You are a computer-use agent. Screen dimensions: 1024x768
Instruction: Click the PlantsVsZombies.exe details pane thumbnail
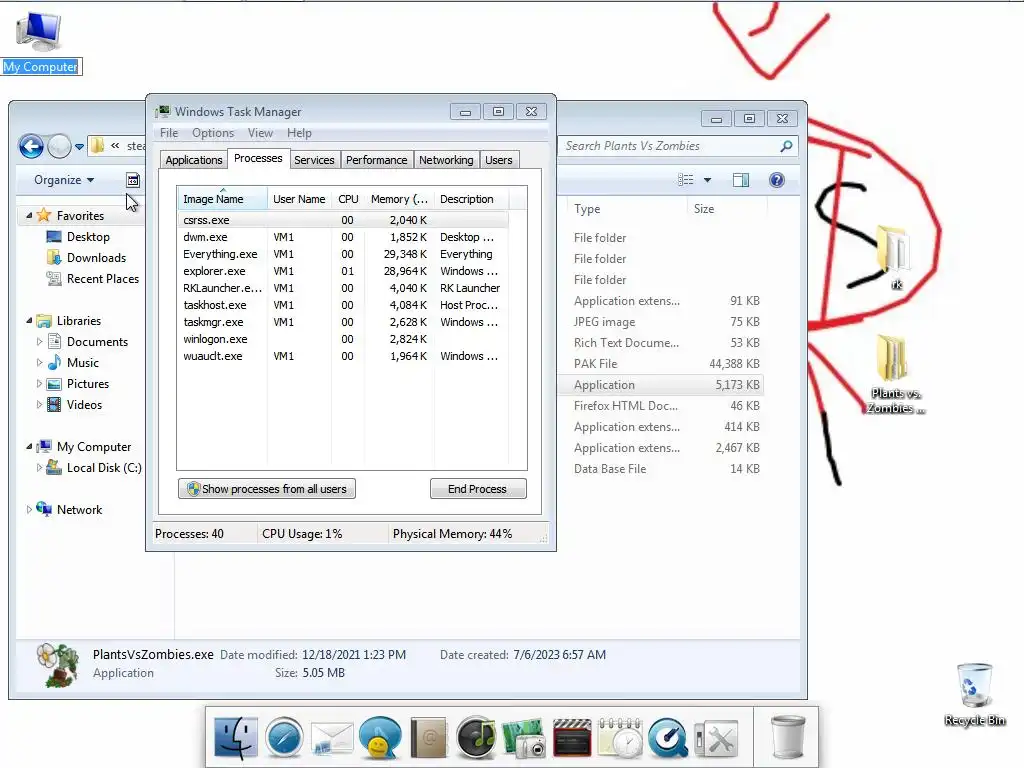pos(58,665)
